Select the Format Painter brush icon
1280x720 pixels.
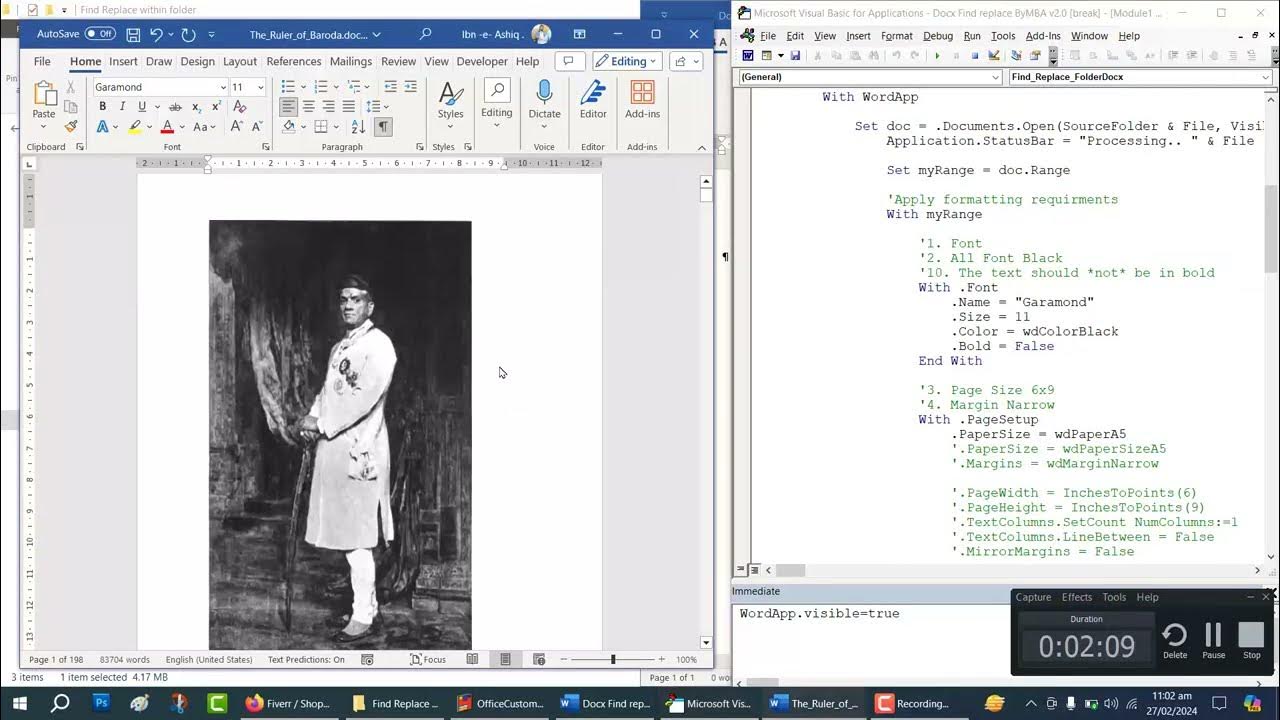click(70, 127)
